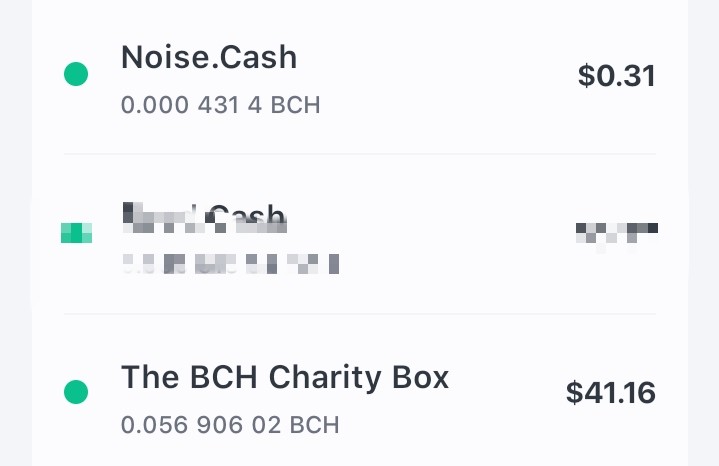Click the BCH unit label under Noise.Cash
This screenshot has width=719, height=466.
295,105
